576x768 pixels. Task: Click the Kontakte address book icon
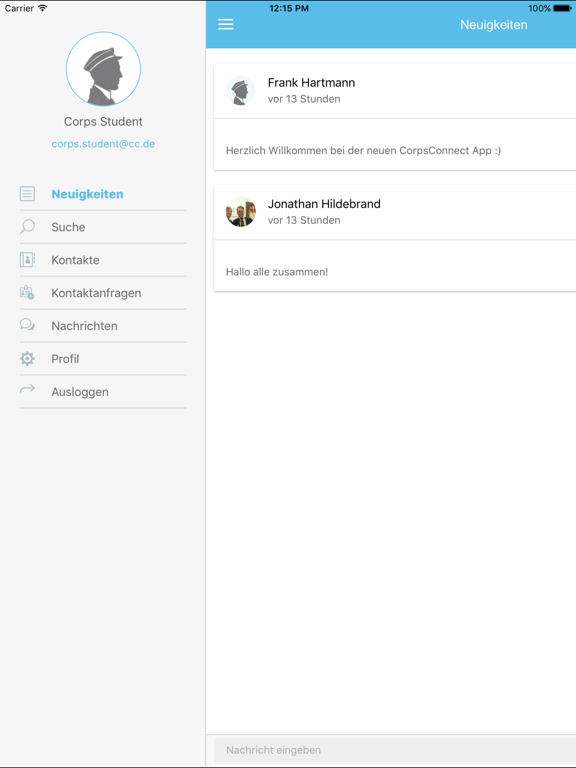pyautogui.click(x=27, y=260)
